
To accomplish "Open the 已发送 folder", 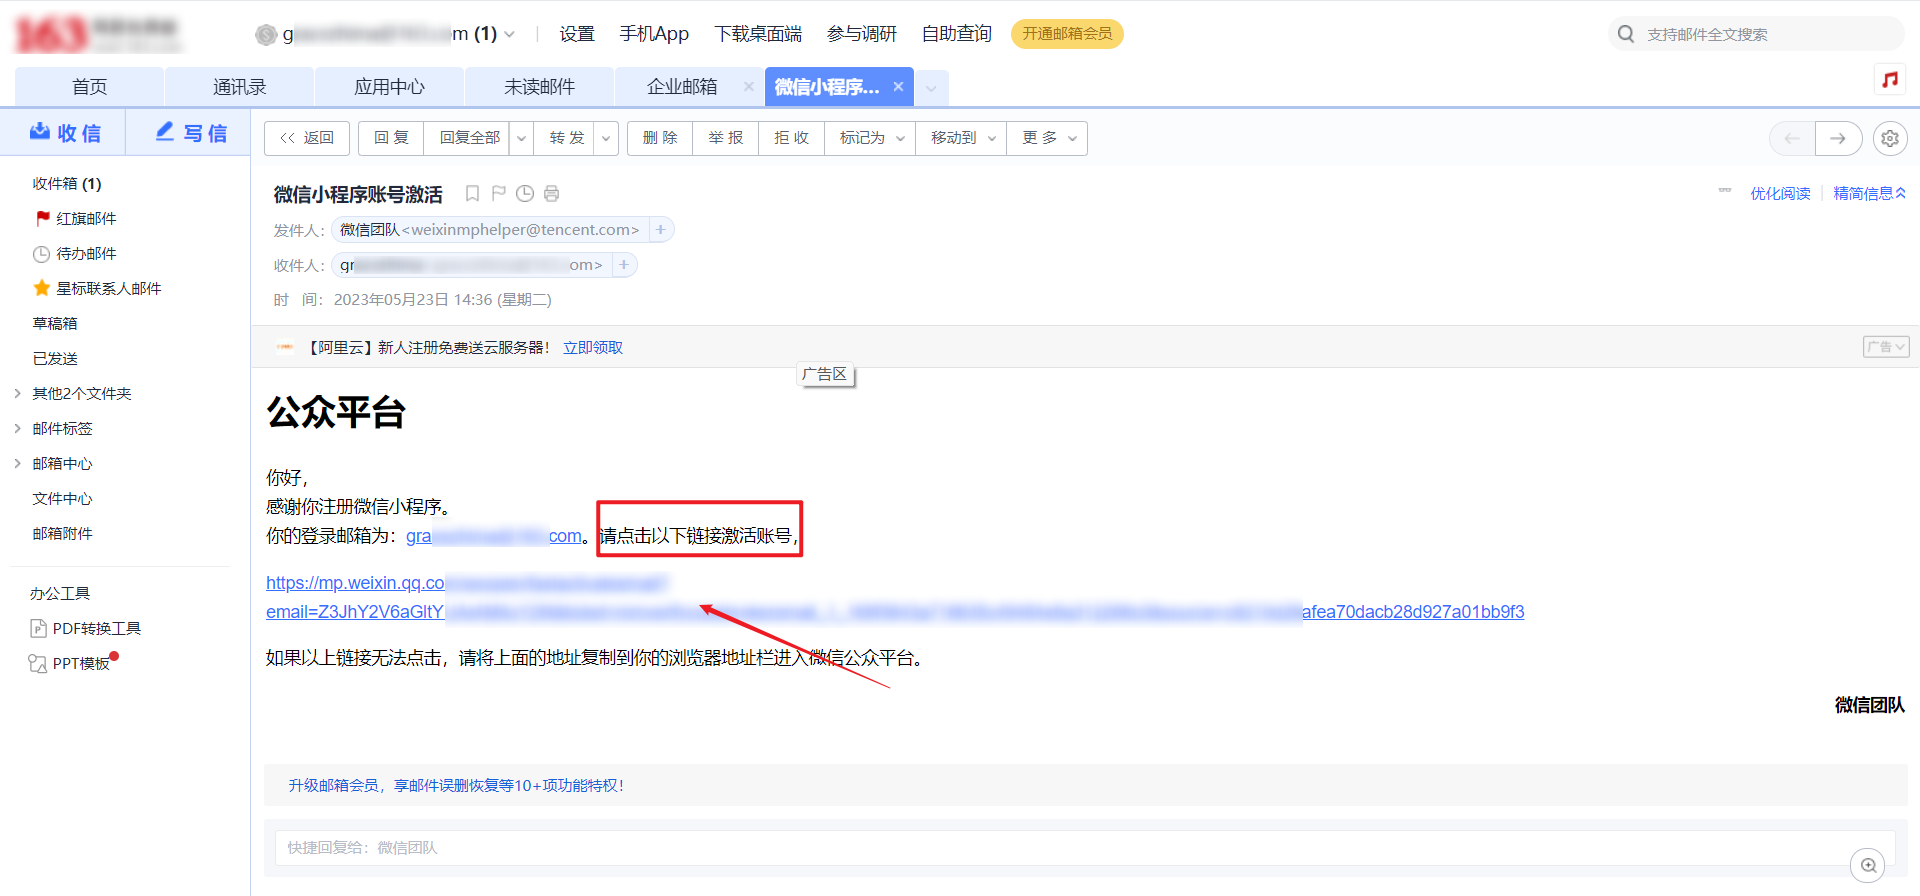I will (55, 358).
